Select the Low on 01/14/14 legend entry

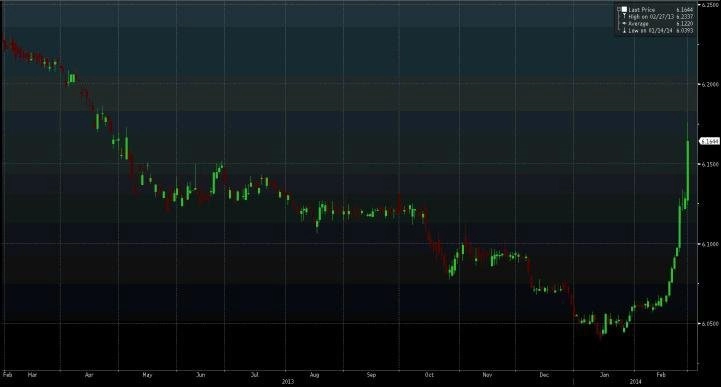click(650, 30)
